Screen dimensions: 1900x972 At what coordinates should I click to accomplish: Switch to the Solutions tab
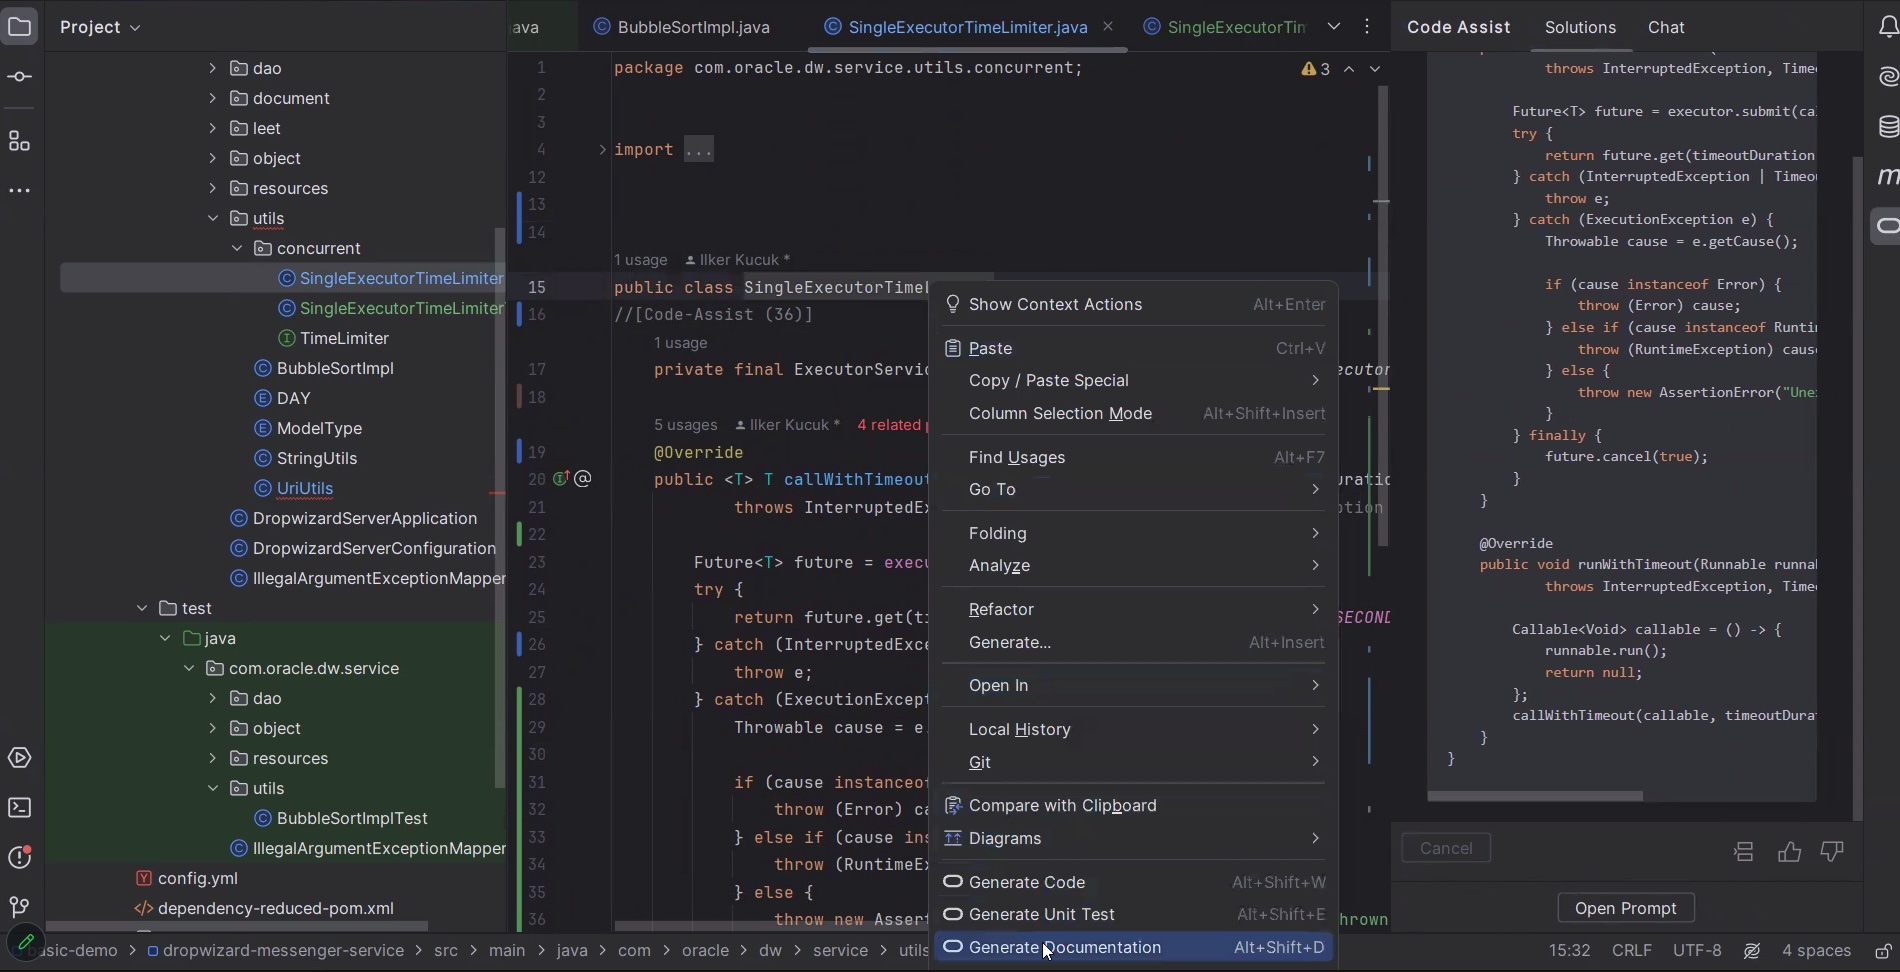pos(1579,27)
